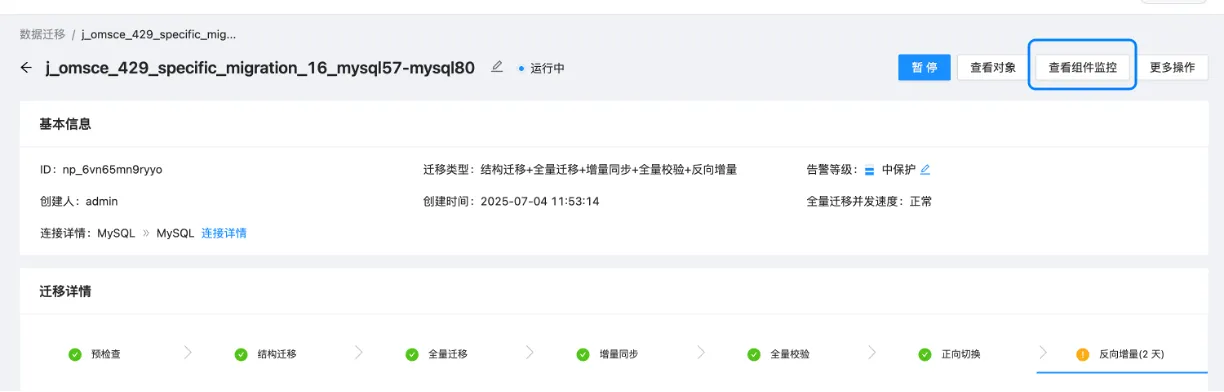1224x392 pixels.
Task: Click the 查看对象 button
Action: 993,68
